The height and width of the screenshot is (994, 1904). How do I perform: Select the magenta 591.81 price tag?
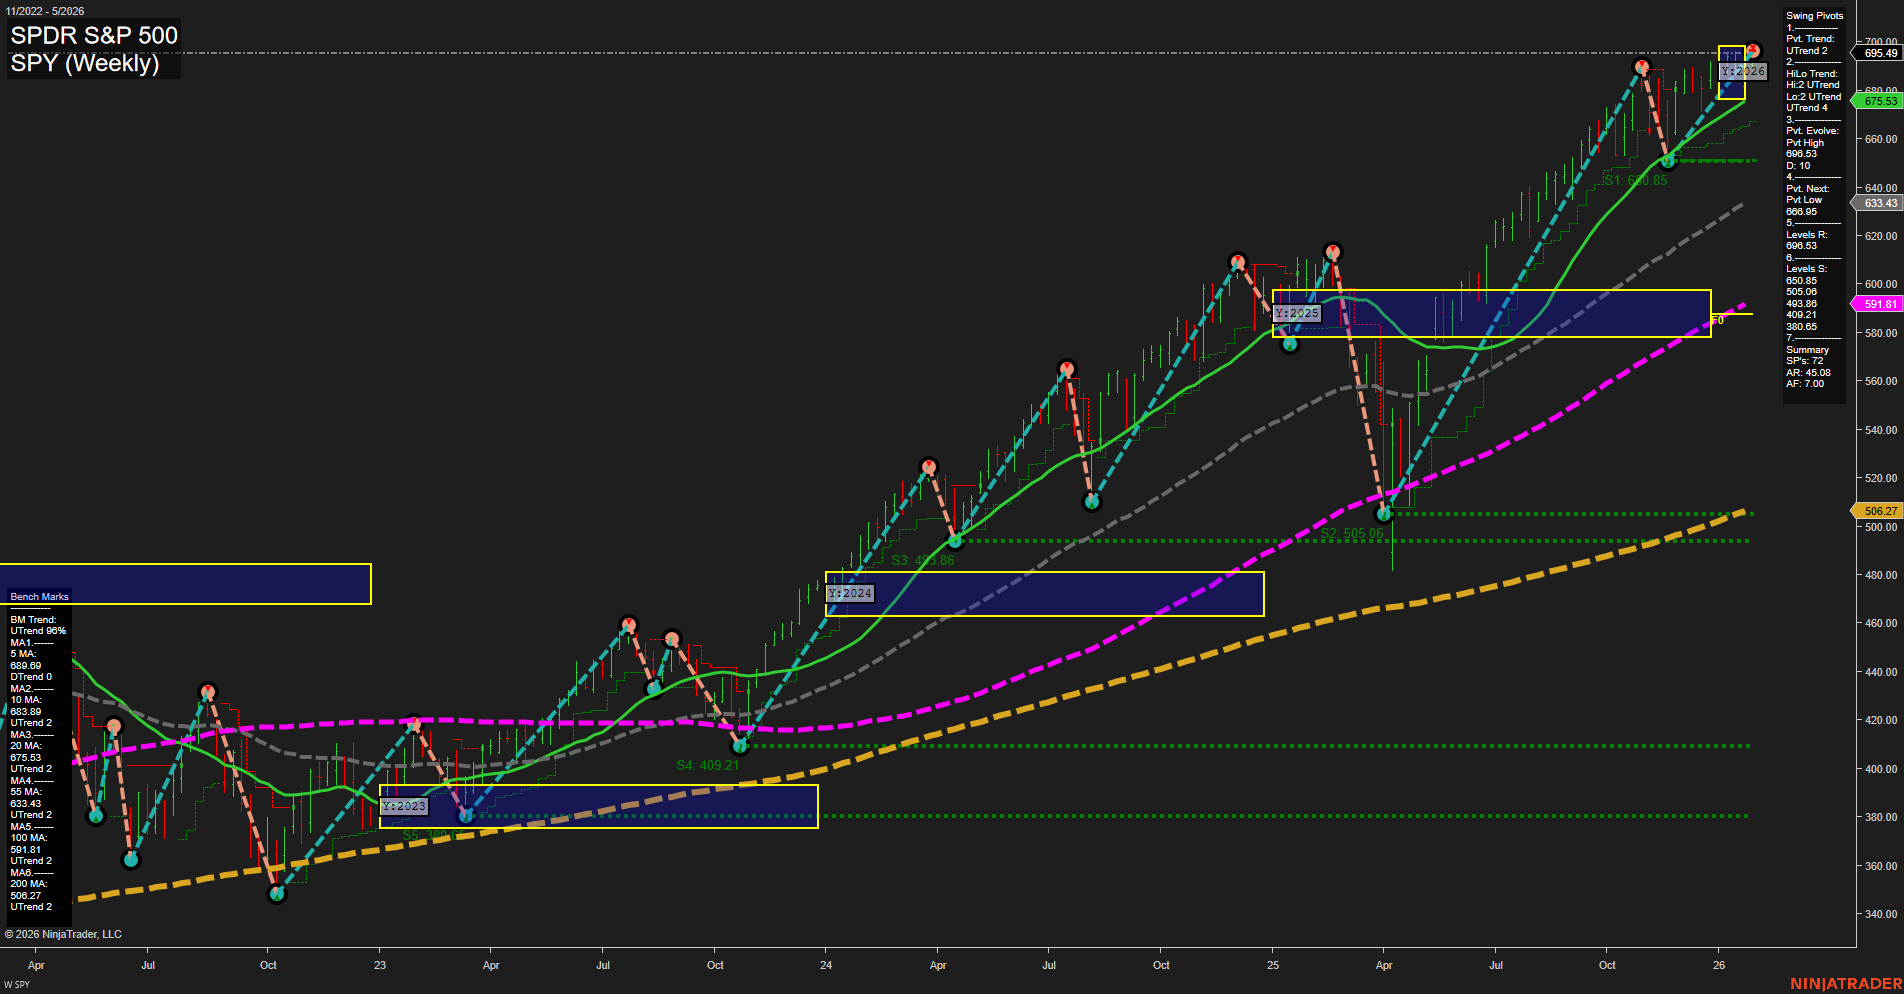tap(1878, 303)
